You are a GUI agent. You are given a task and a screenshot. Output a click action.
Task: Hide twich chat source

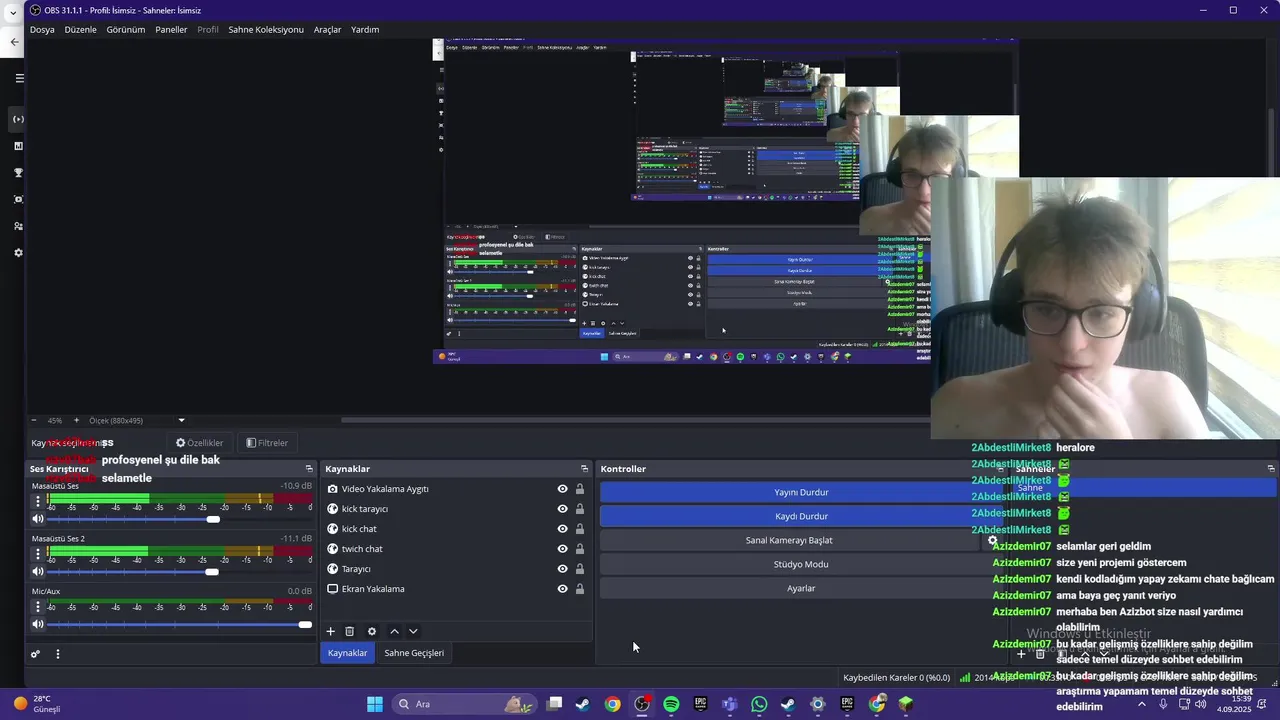(x=562, y=549)
